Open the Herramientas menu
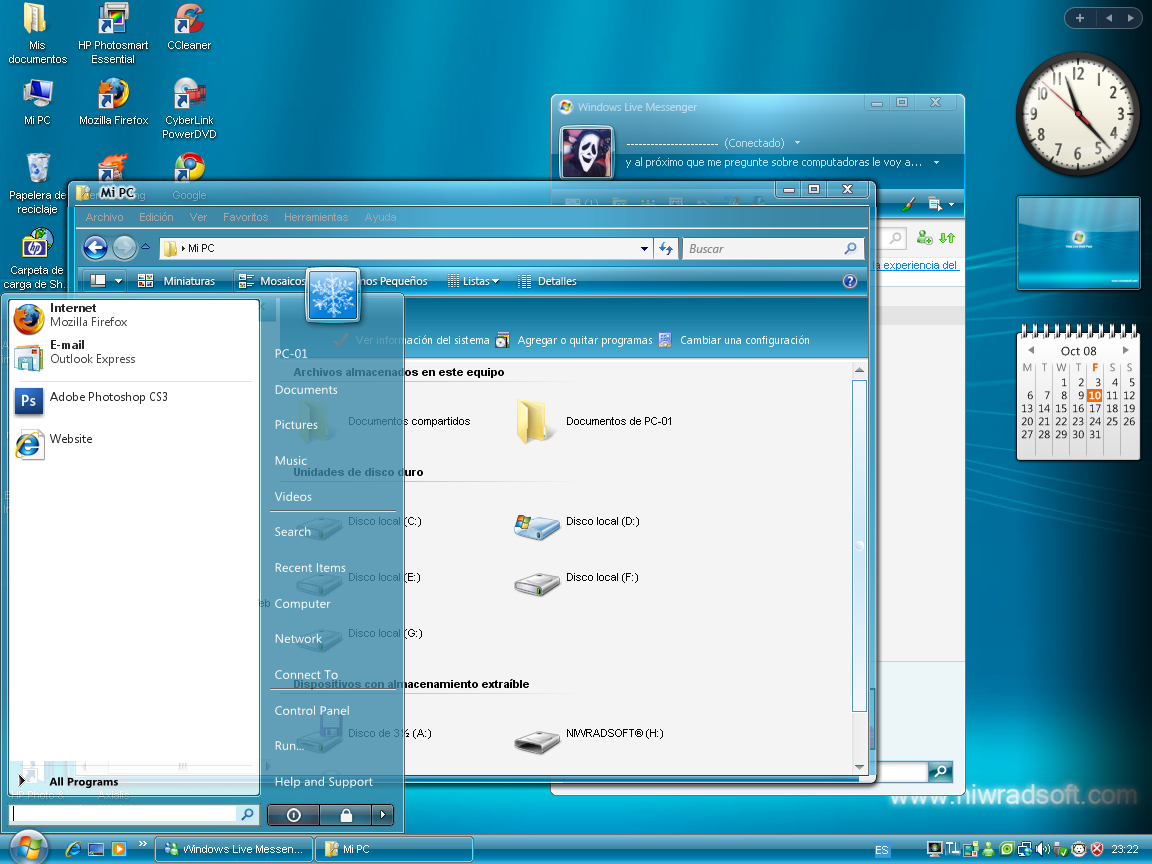Viewport: 1152px width, 864px height. point(316,217)
